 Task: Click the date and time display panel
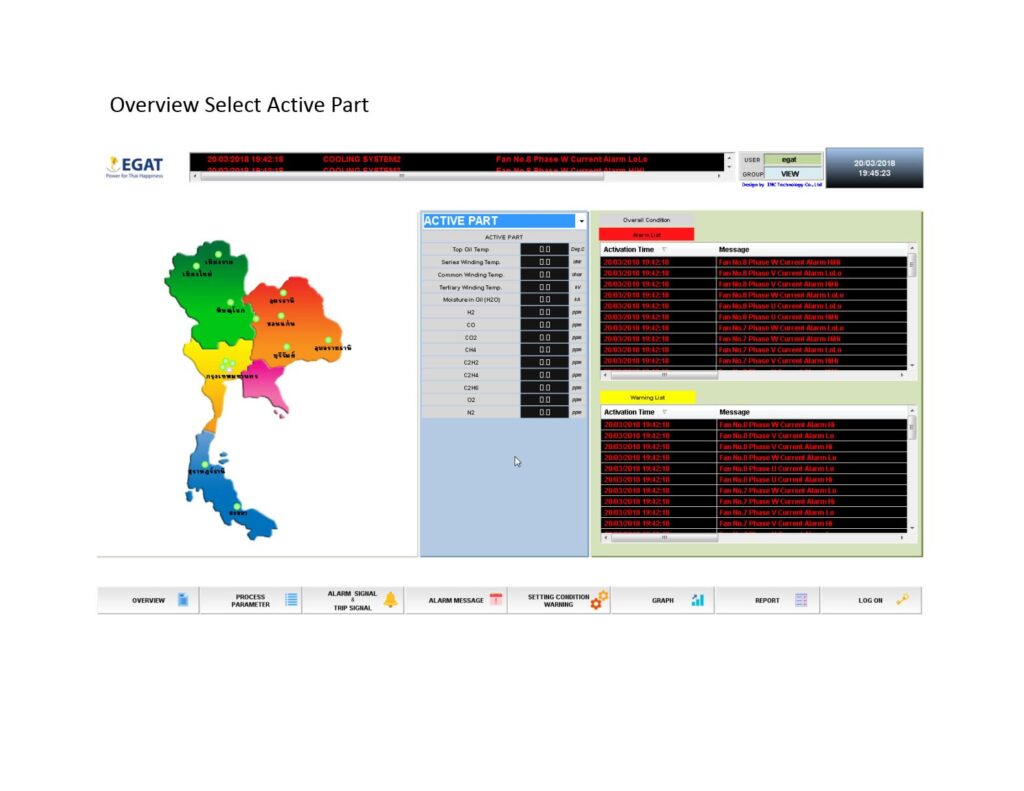[874, 168]
